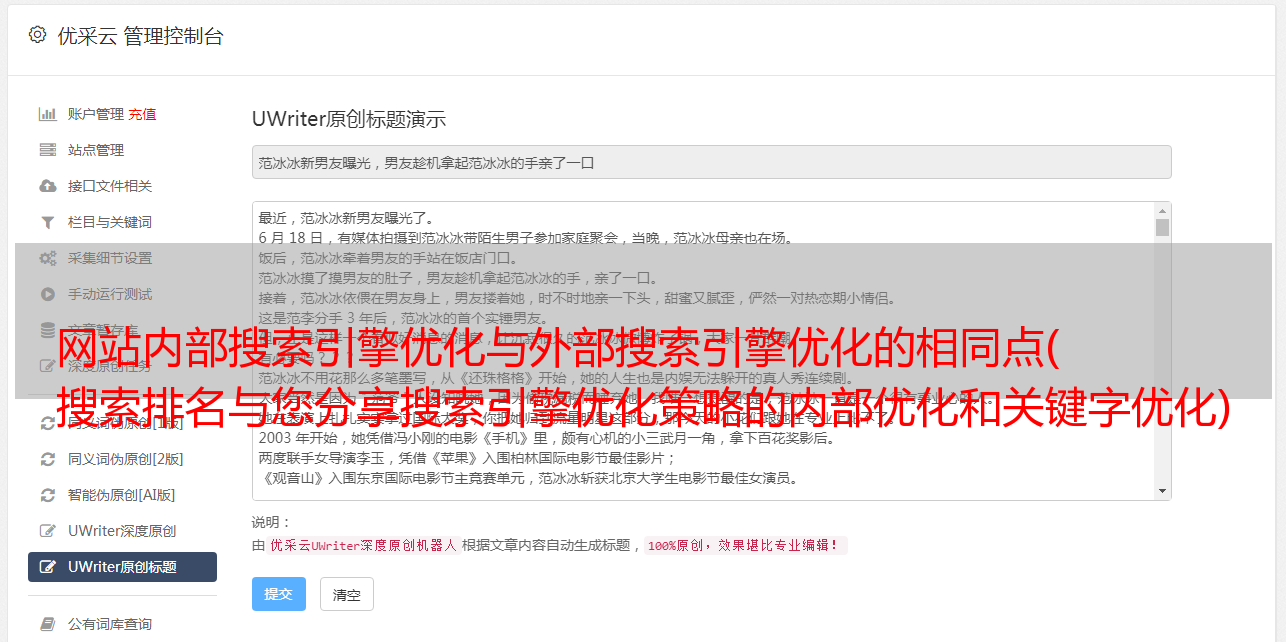Select the 站点管理 server icon
The height and width of the screenshot is (642, 1286).
click(47, 150)
